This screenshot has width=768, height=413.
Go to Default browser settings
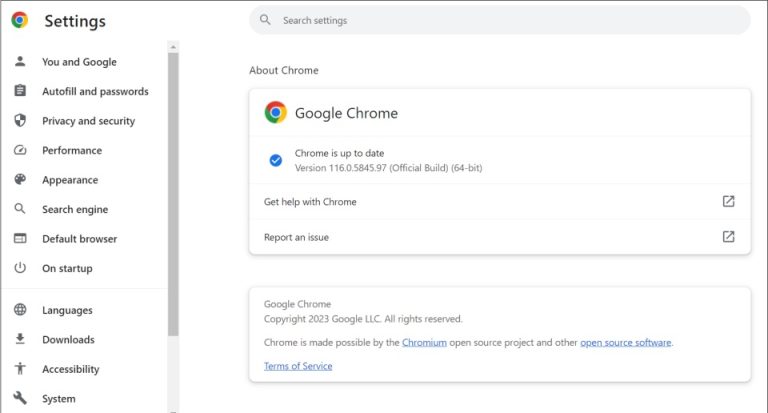pos(79,239)
